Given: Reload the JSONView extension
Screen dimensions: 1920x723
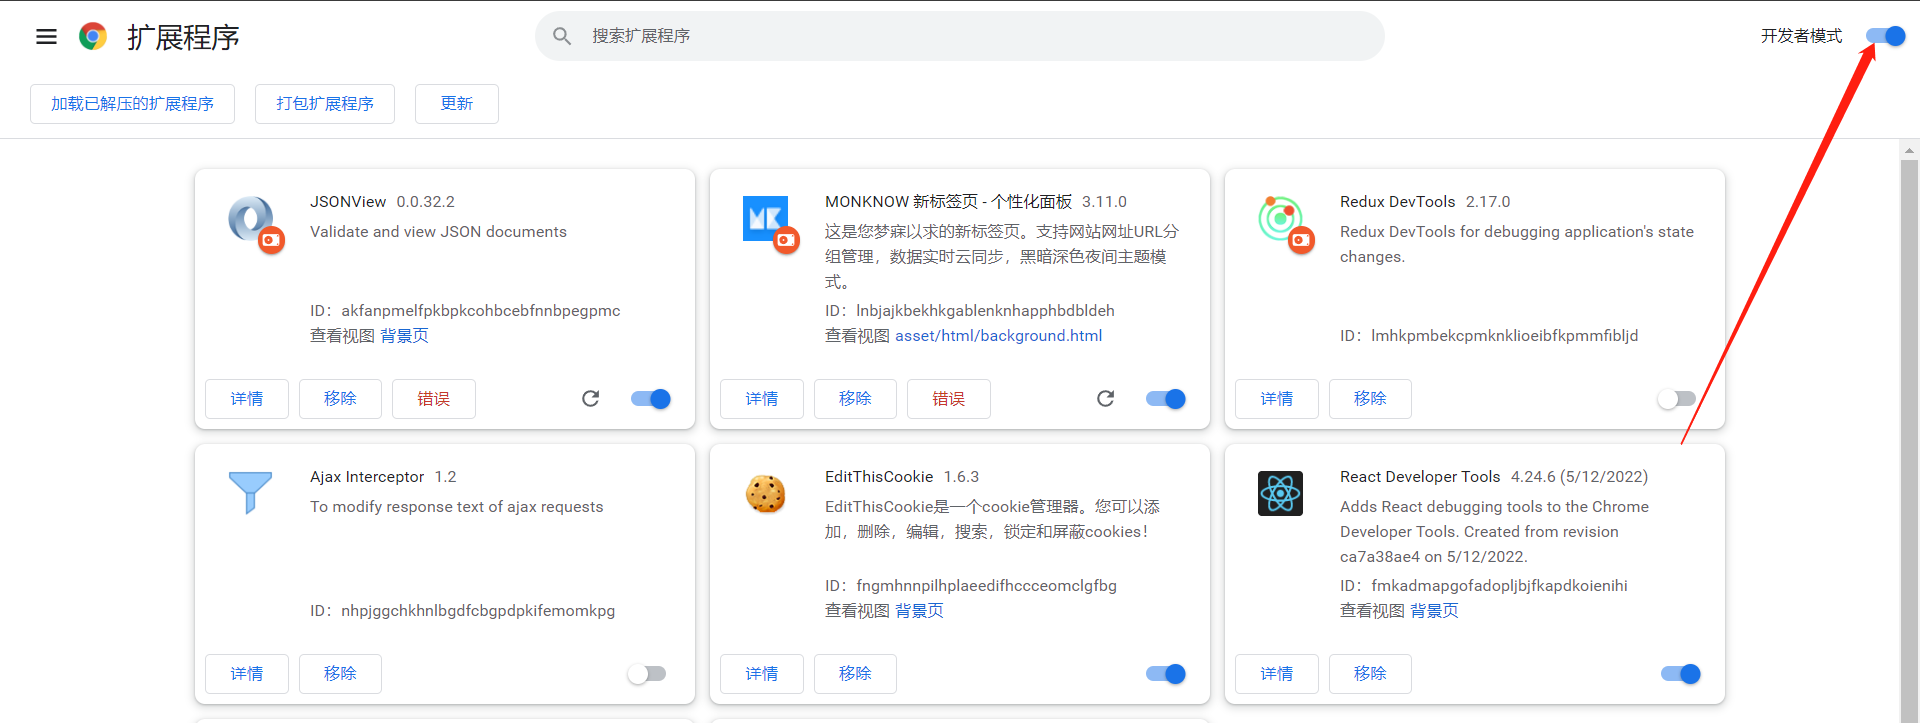Looking at the screenshot, I should [591, 399].
